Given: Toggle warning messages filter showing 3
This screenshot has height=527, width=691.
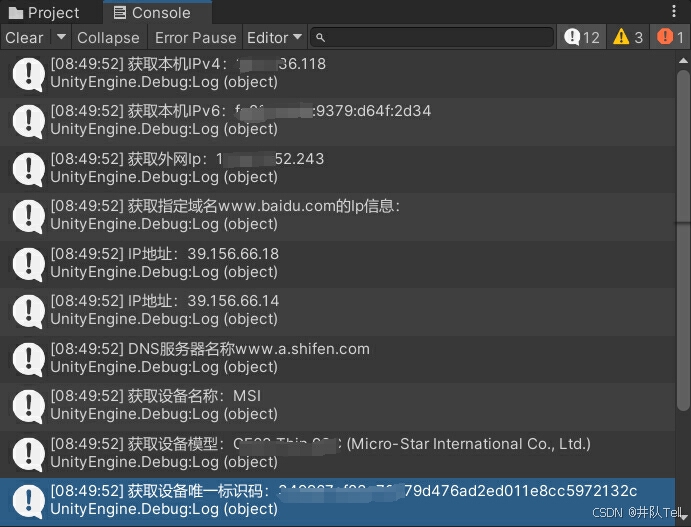Looking at the screenshot, I should 628,37.
